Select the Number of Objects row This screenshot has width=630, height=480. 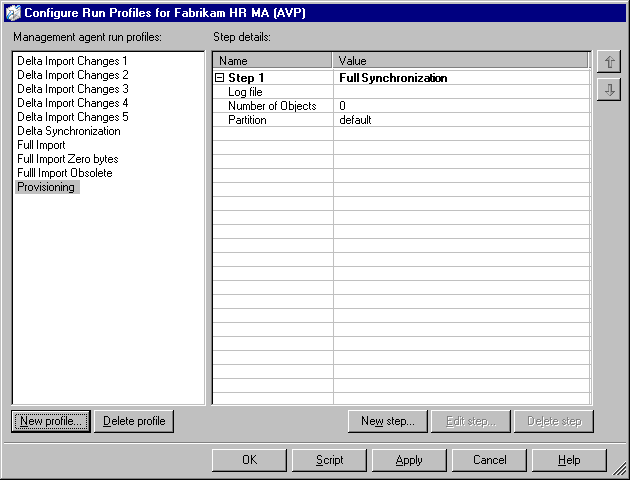click(401, 106)
